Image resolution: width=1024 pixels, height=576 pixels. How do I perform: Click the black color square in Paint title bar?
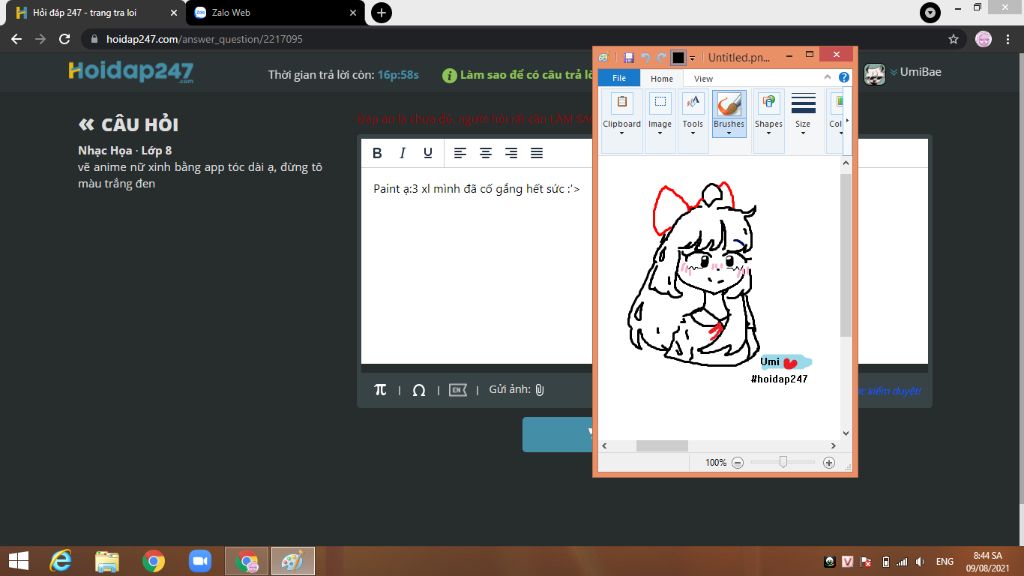coord(678,57)
